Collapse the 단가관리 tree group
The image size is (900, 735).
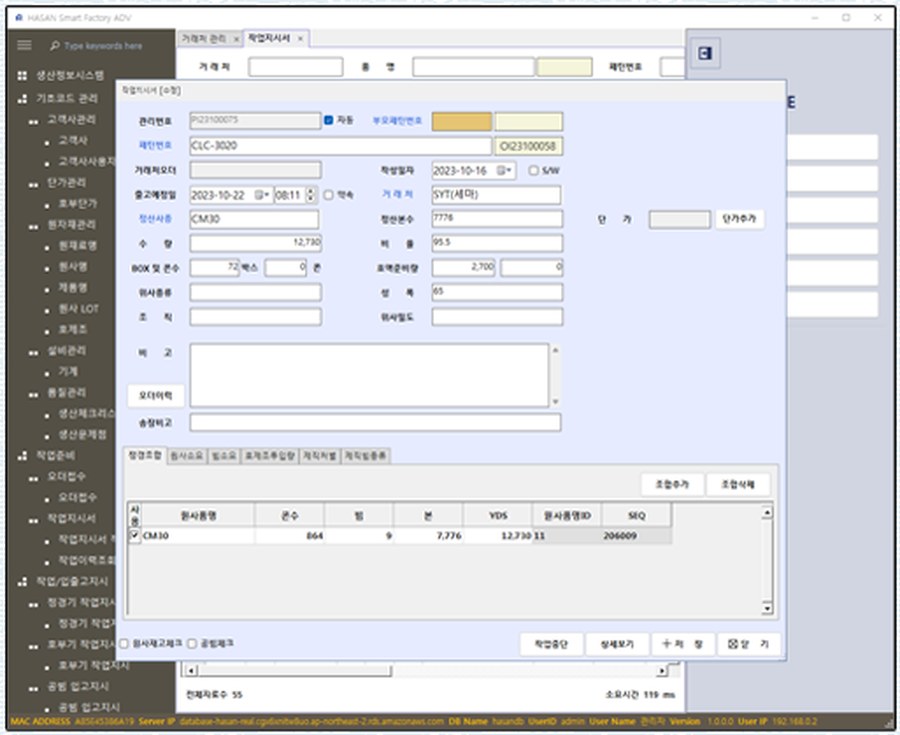[33, 184]
